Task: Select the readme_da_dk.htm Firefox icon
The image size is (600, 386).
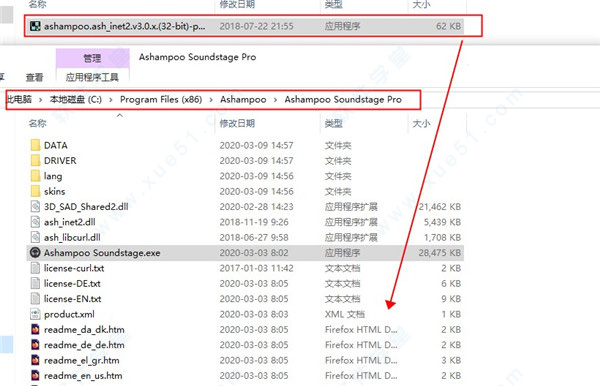Action: point(35,329)
